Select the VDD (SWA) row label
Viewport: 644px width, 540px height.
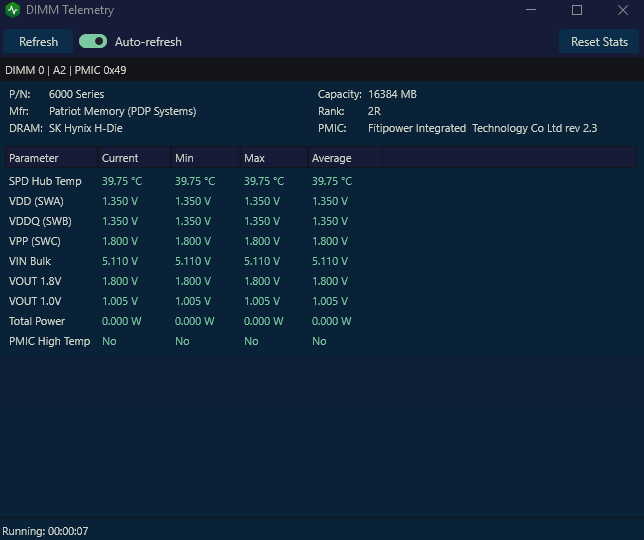(36, 201)
